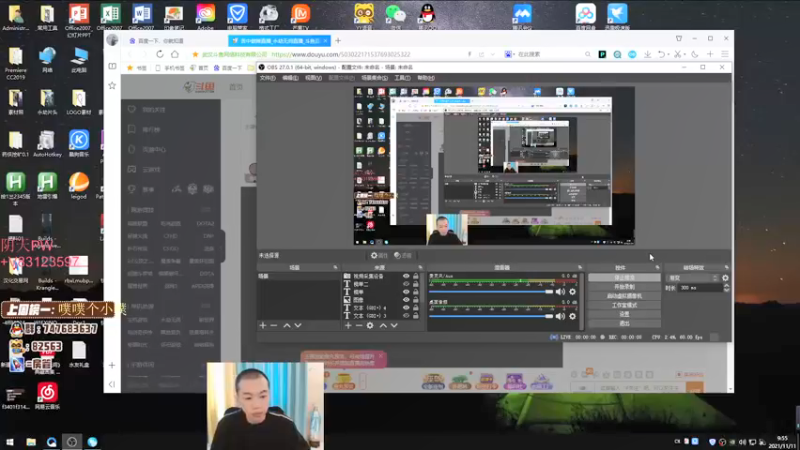
Task: Add a new scene with plus icon
Action: [x=263, y=326]
